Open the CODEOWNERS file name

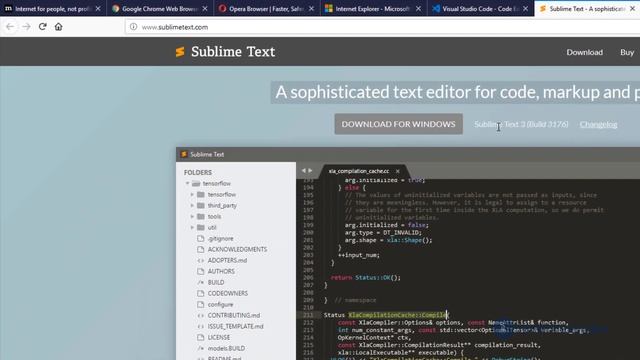(x=228, y=293)
